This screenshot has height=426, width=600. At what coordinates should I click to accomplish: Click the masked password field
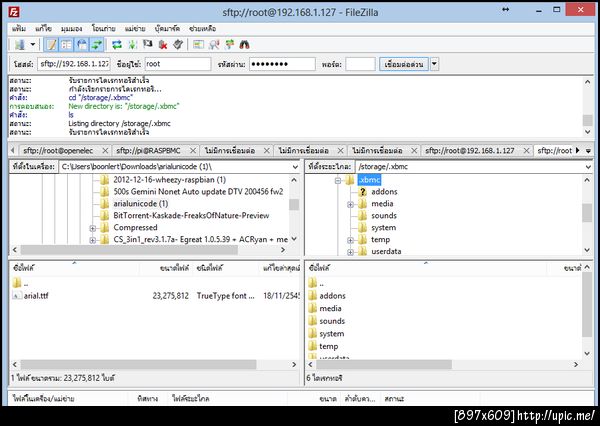pyautogui.click(x=282, y=64)
